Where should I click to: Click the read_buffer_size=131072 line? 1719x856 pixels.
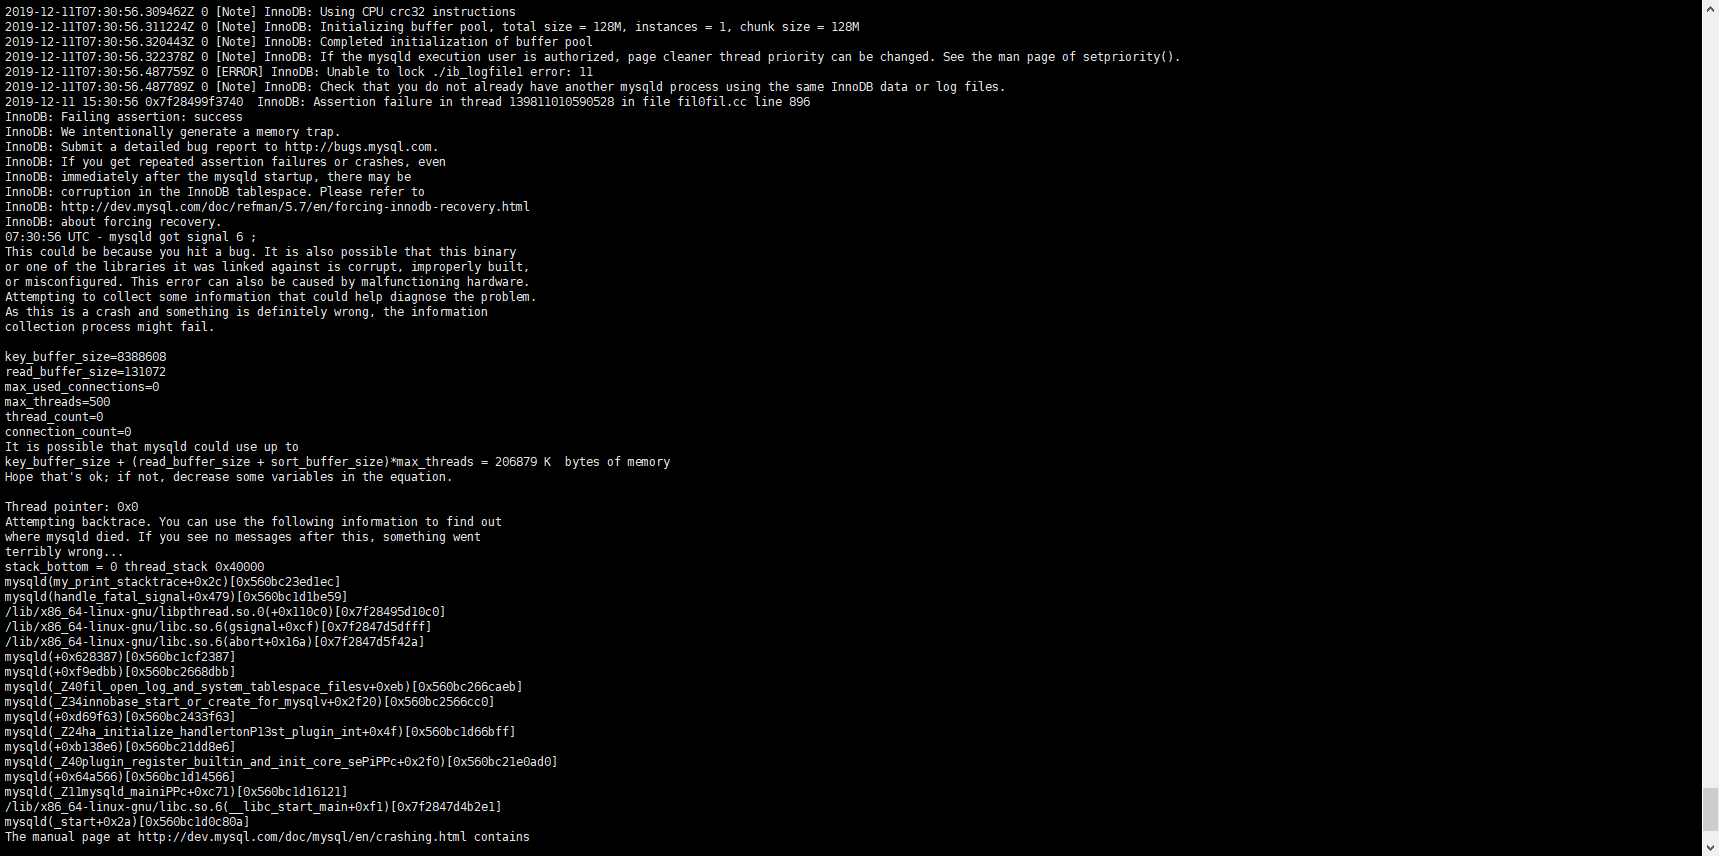86,372
